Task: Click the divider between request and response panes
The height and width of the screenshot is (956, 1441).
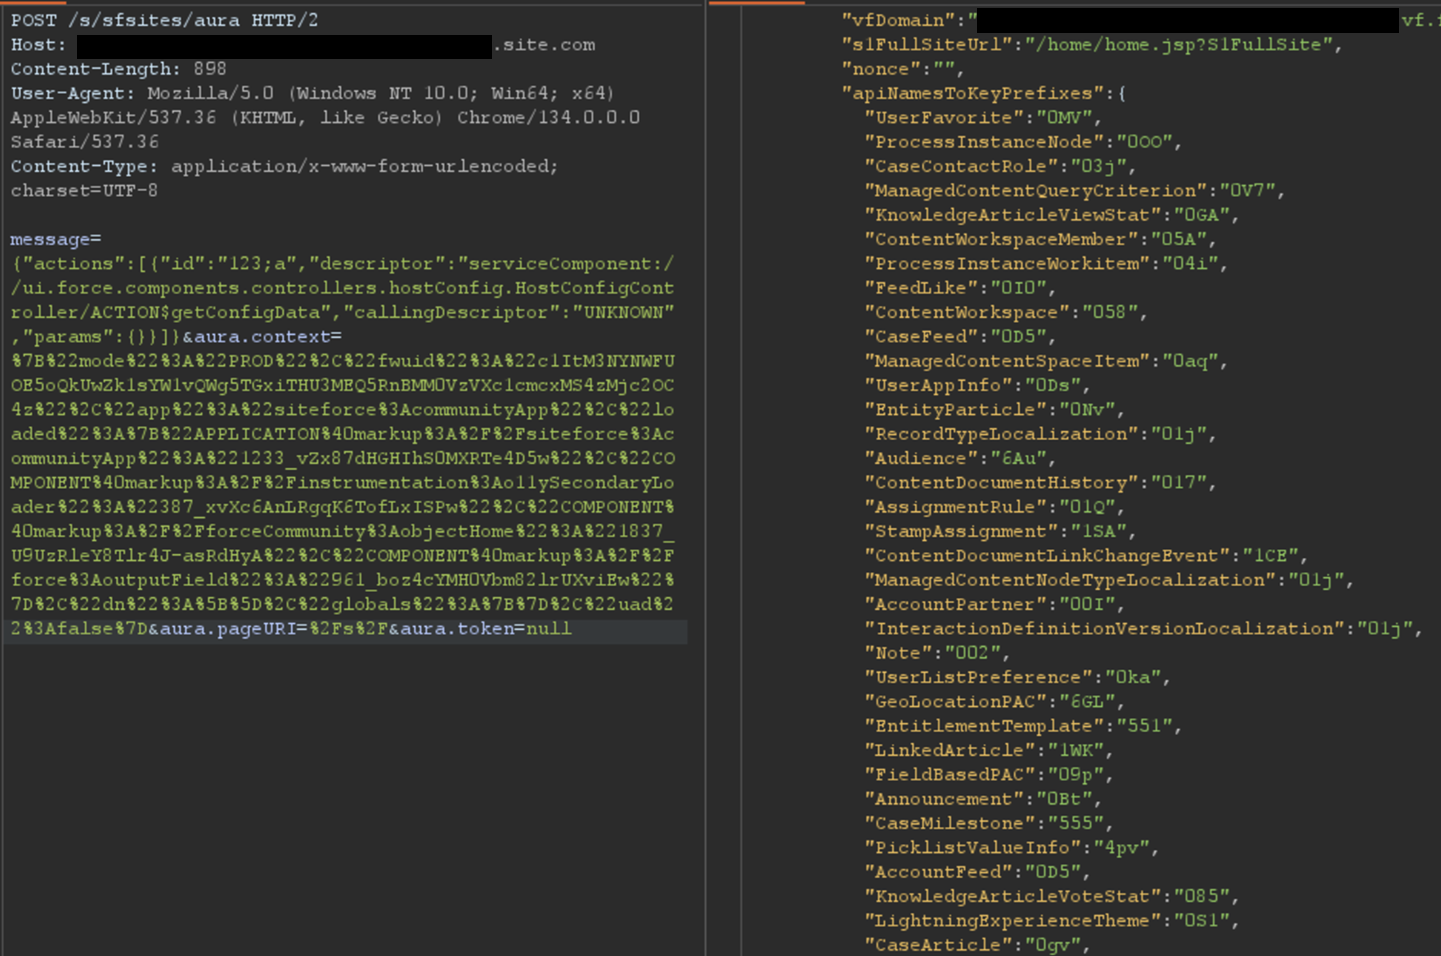Action: tap(723, 478)
